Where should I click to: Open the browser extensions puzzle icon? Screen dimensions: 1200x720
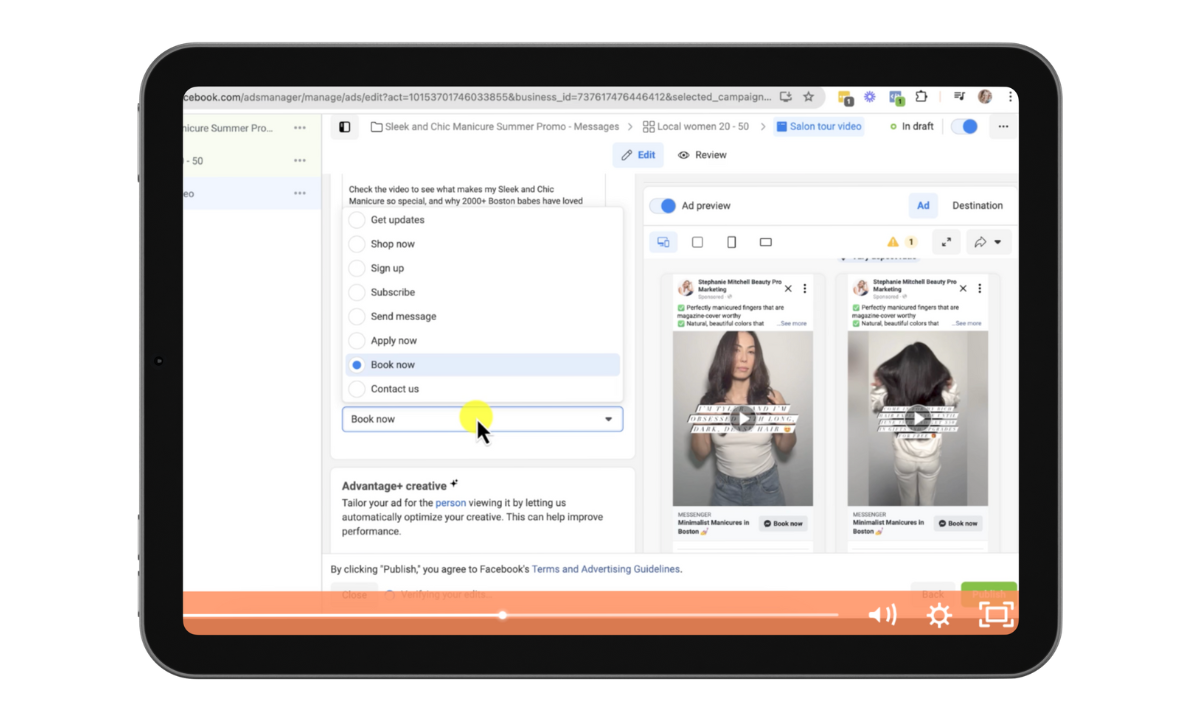(922, 97)
